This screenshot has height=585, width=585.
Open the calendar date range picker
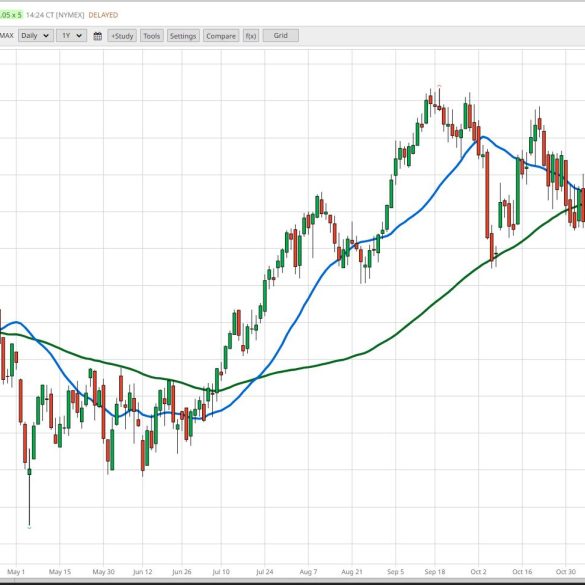coord(97,36)
